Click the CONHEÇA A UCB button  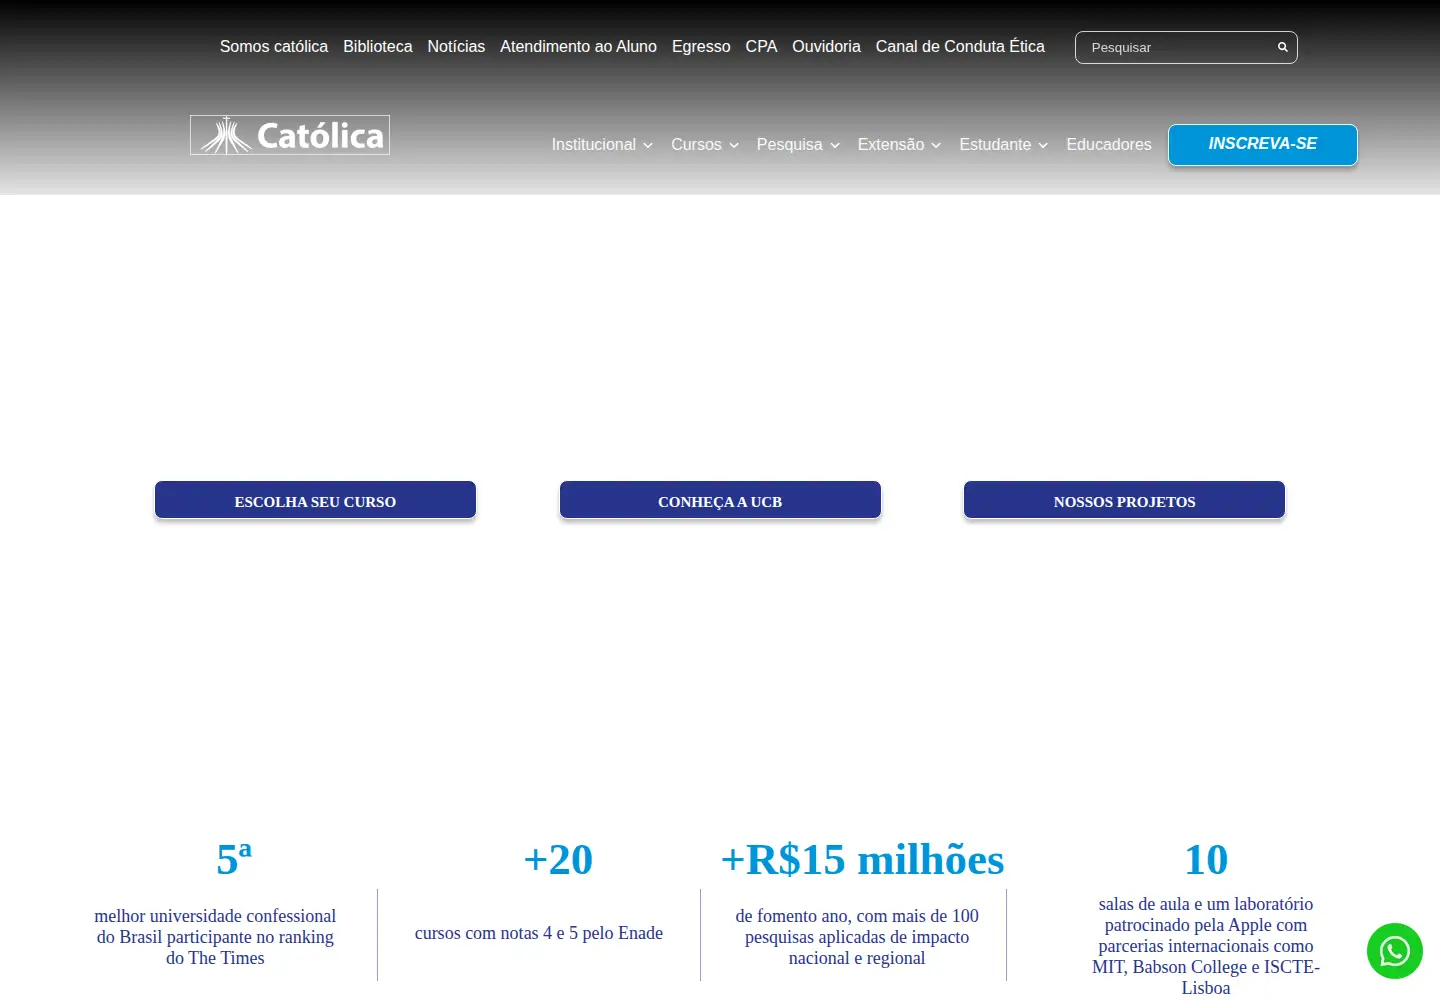click(720, 500)
